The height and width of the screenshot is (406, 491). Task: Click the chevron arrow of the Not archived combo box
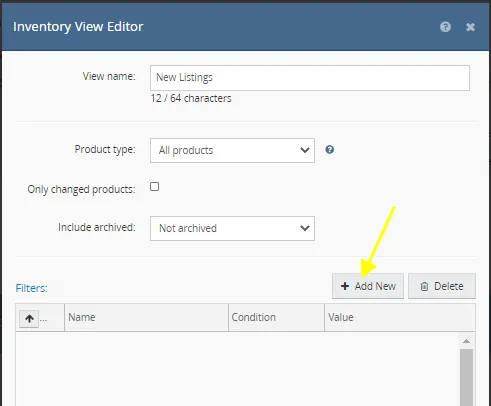click(305, 228)
